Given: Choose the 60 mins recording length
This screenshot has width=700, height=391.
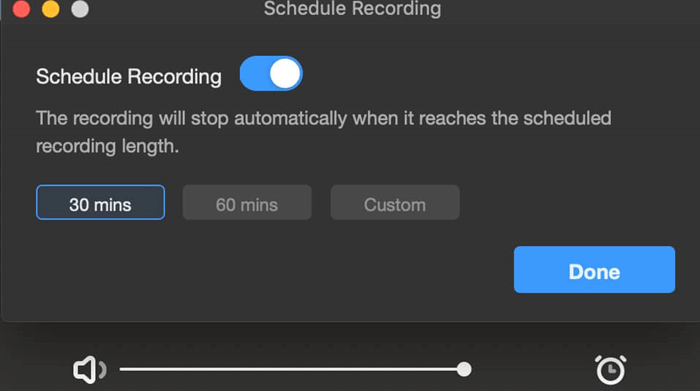Looking at the screenshot, I should (247, 202).
